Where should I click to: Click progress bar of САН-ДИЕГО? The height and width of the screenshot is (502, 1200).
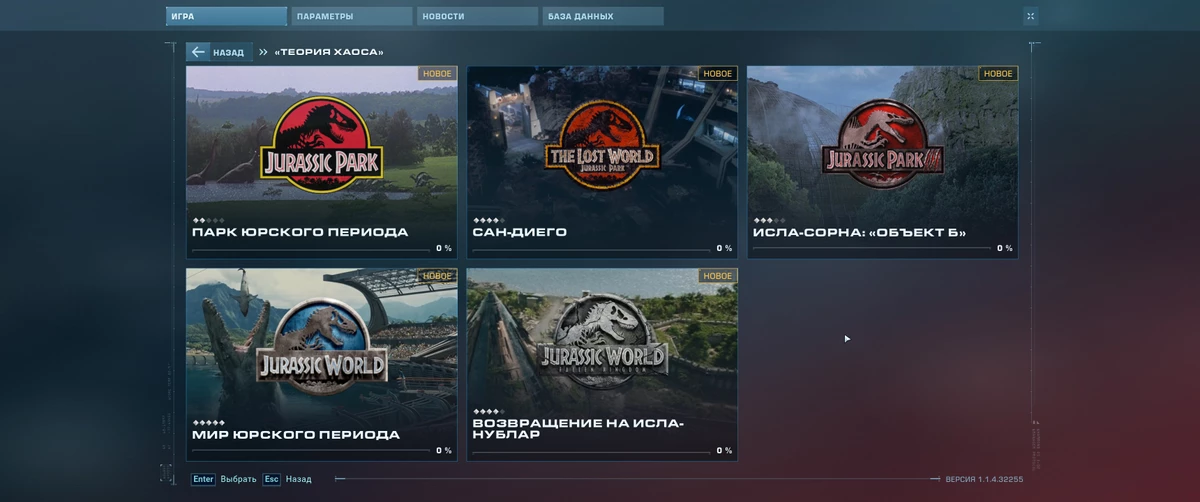click(590, 249)
